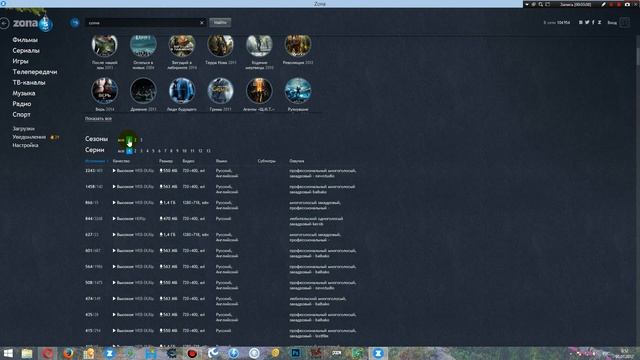Select все in the Сезоны row

(121, 140)
